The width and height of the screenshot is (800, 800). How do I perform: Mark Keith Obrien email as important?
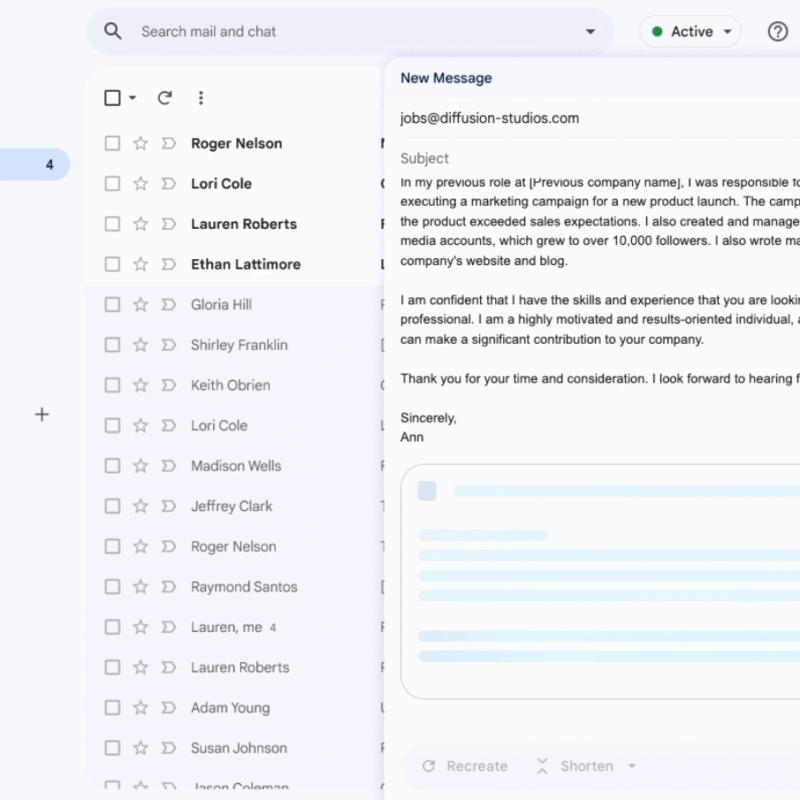(x=168, y=386)
